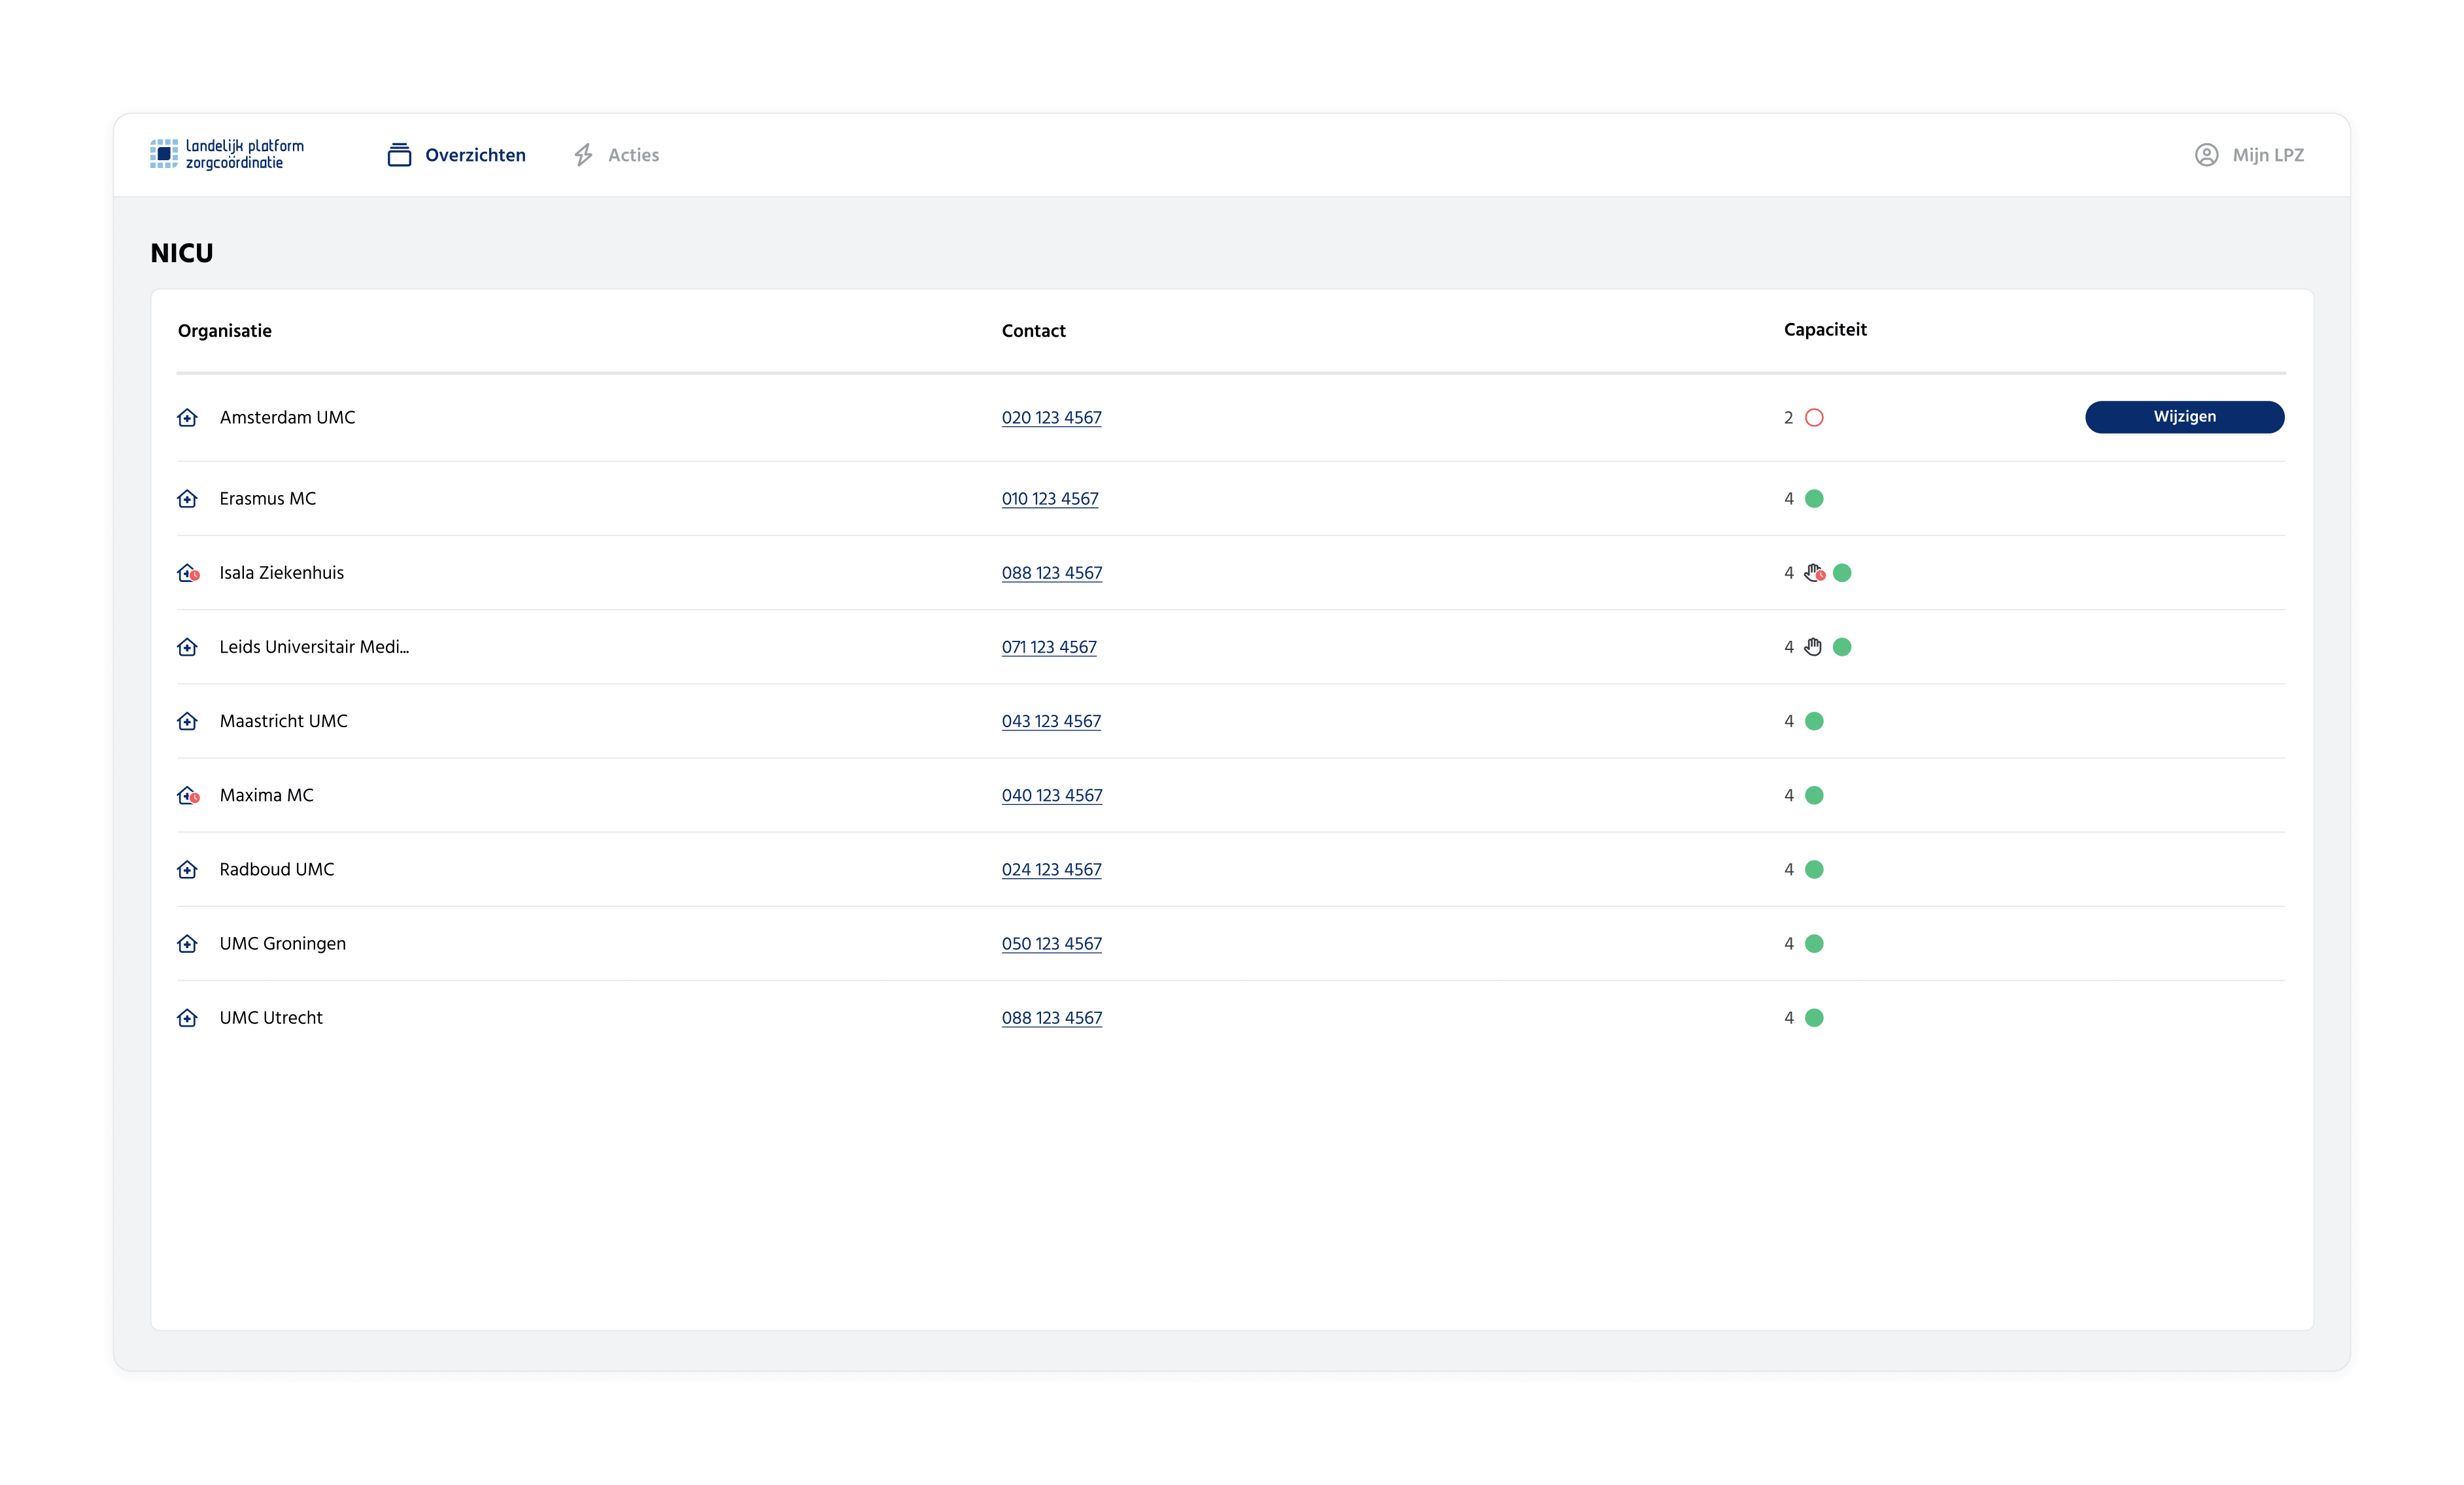Click Amsterdam UMC contact number 020 123 4567
This screenshot has height=1485, width=2464.
click(x=1051, y=418)
